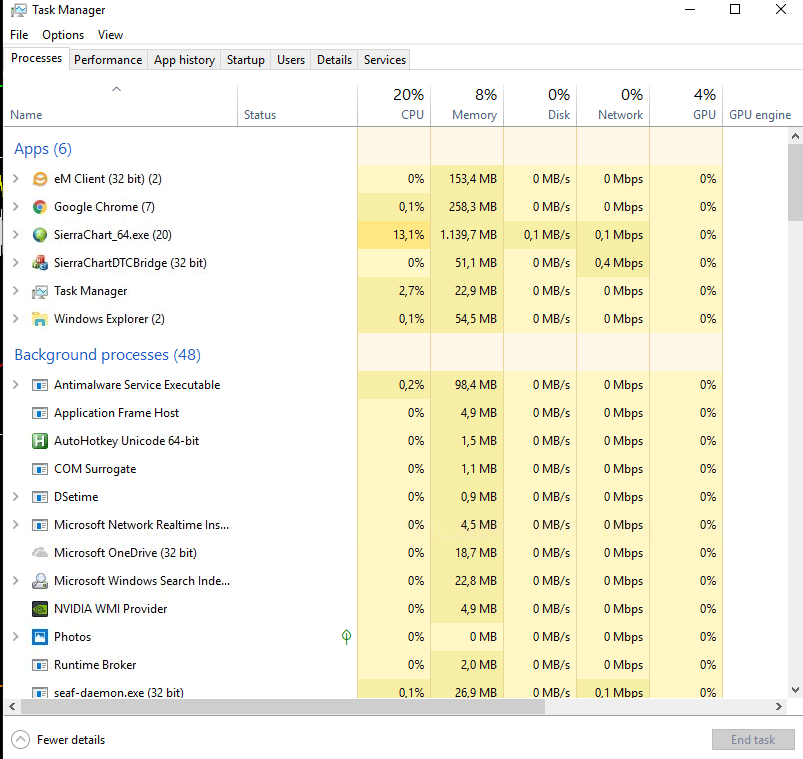Switch to the Services tab
Screen dimensions: 803x759
point(385,60)
